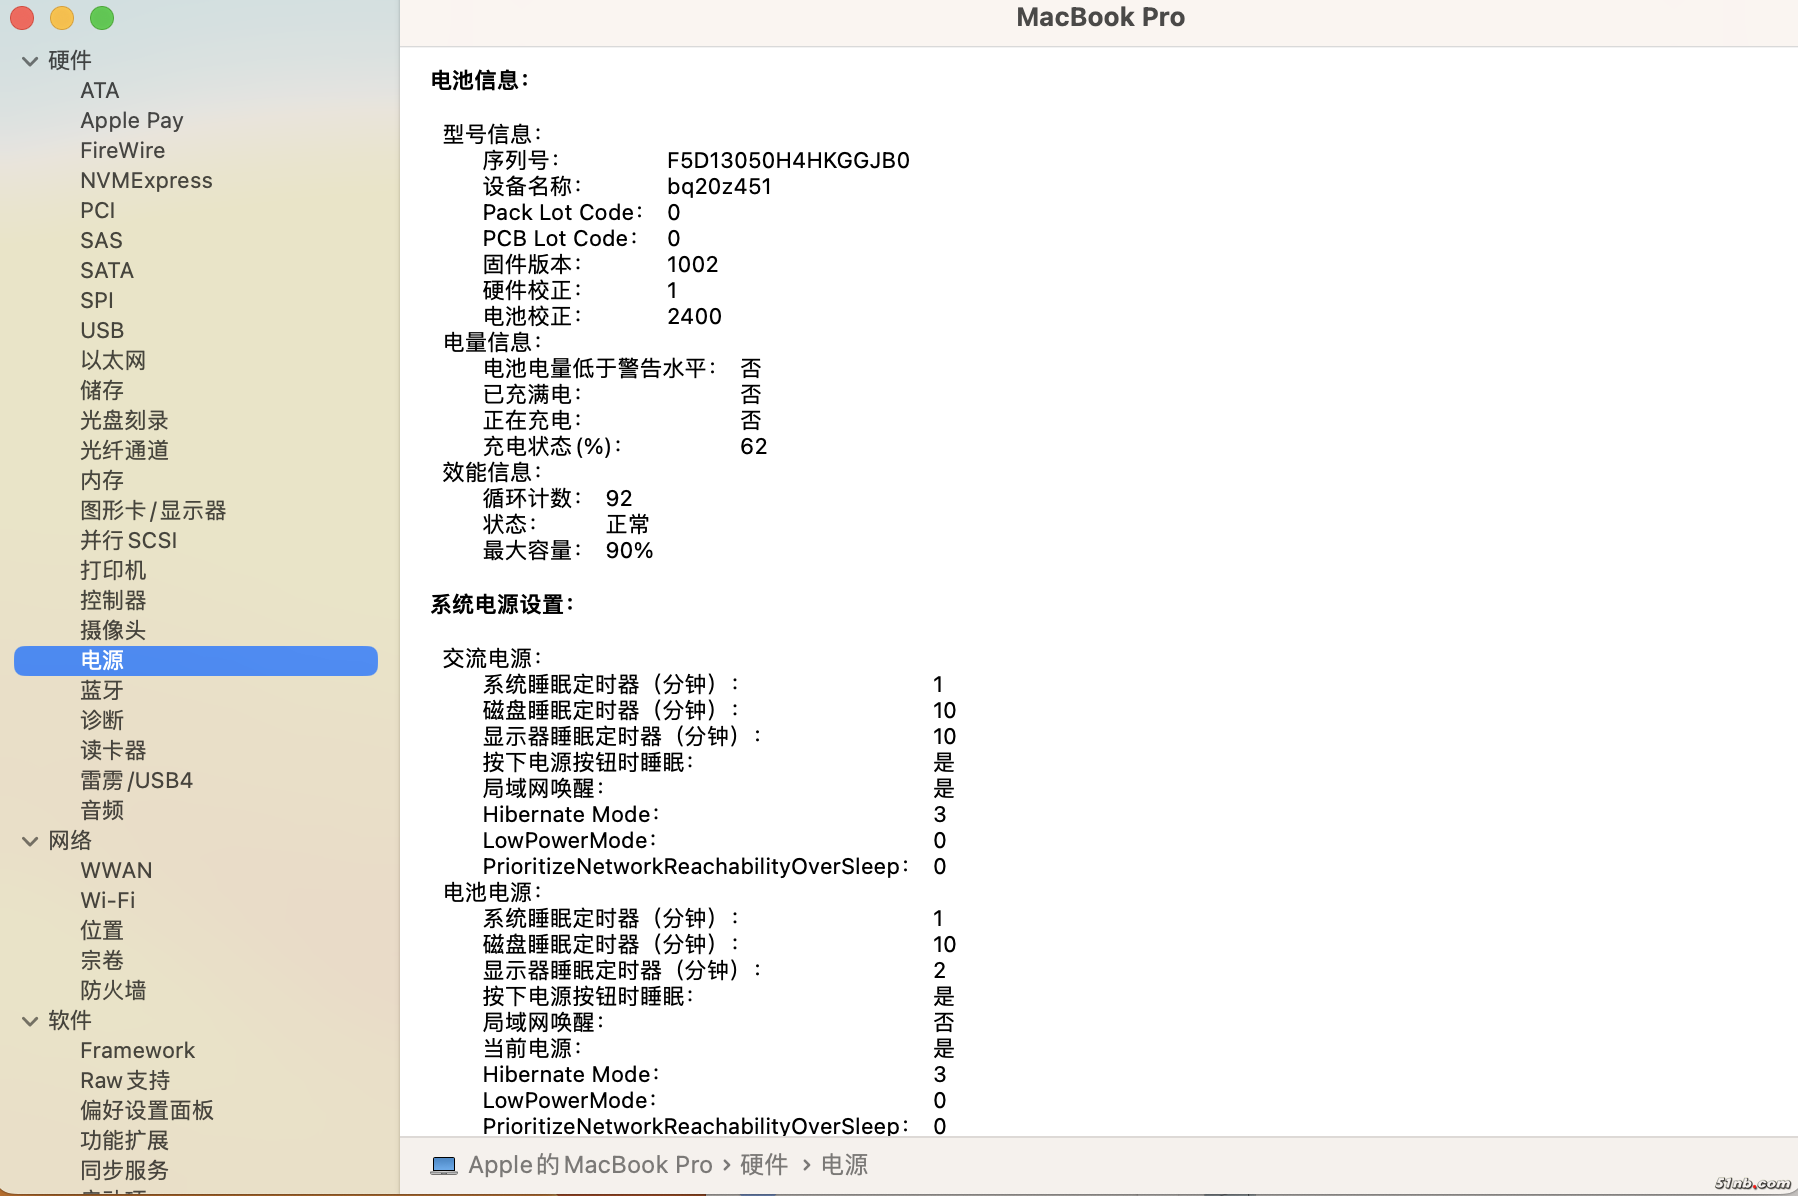The width and height of the screenshot is (1798, 1196).
Task: Select 蓝牙 in the sidebar
Action: click(102, 690)
